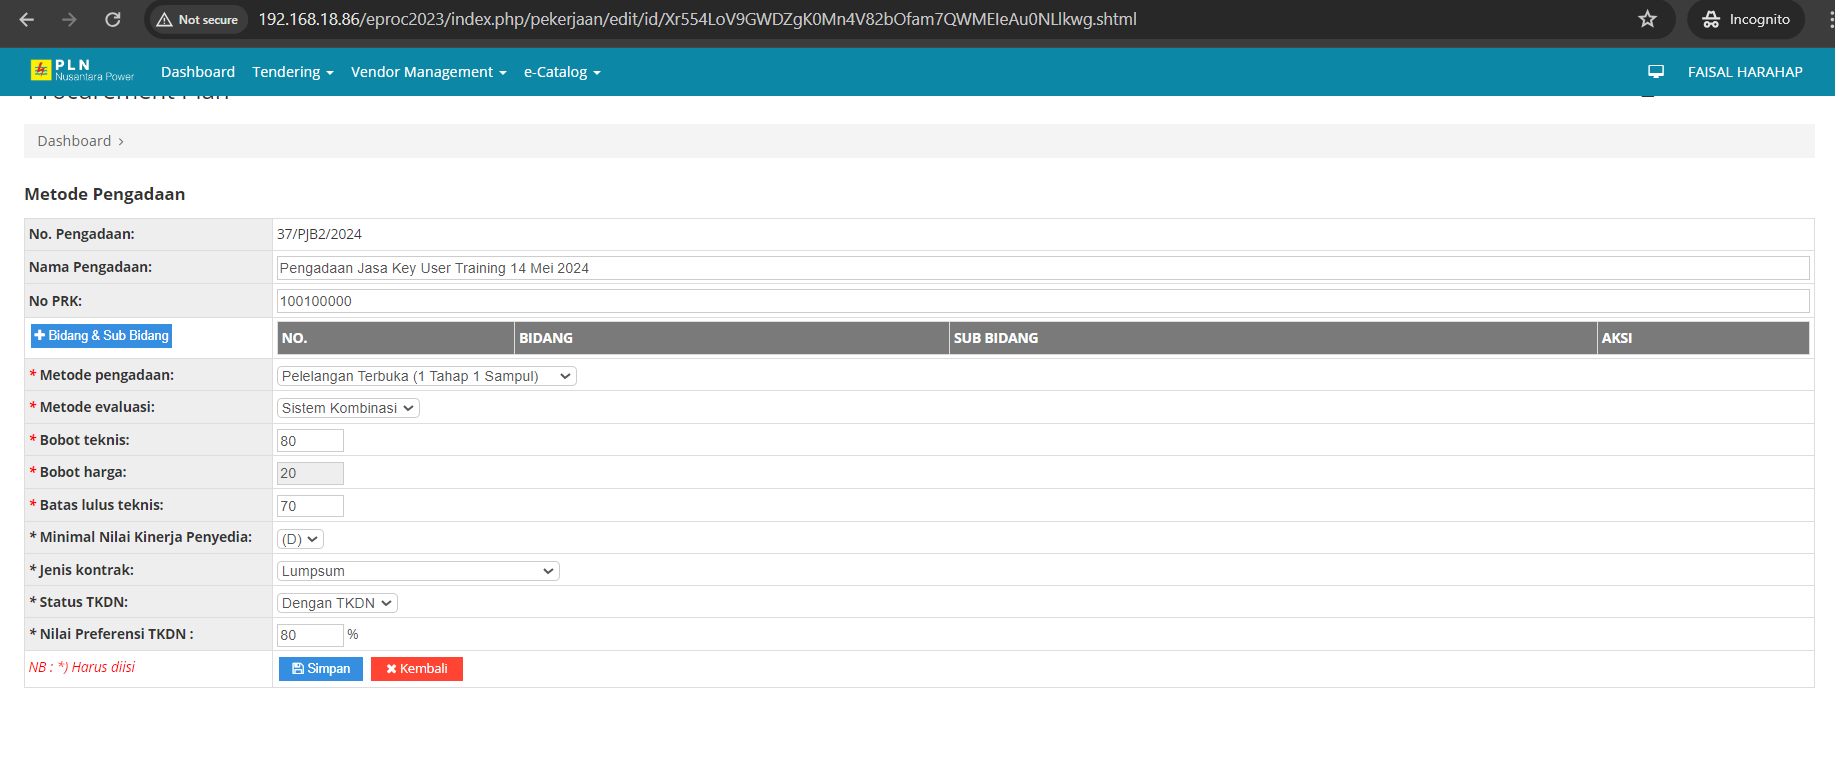Screen dimensions: 1835x783
Task: Click the browser back arrow
Action: coord(27,19)
